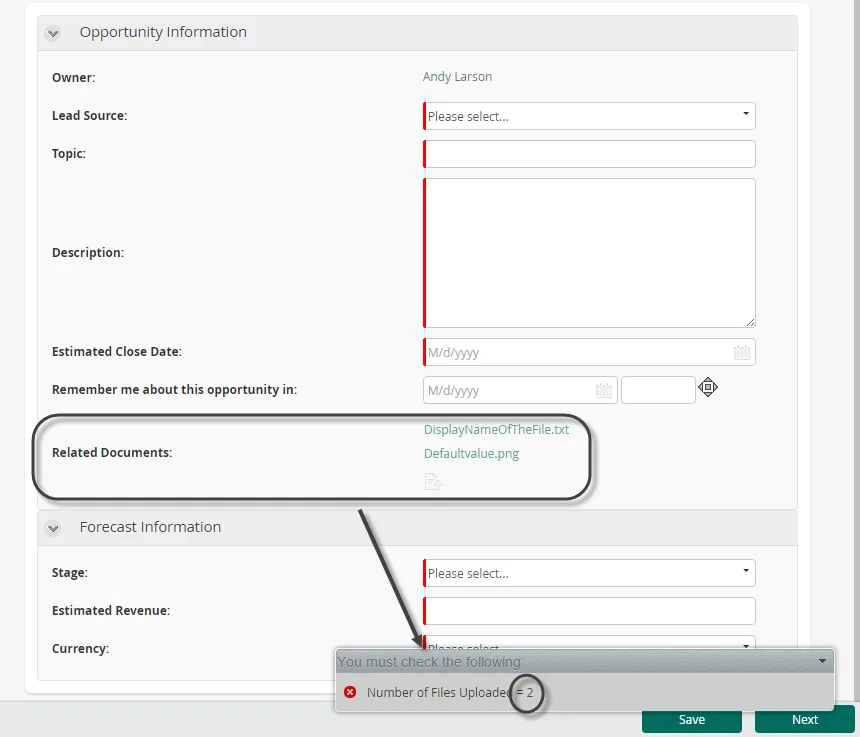Collapse the Opportunity Information section chevron
The image size is (860, 737).
coord(53,33)
